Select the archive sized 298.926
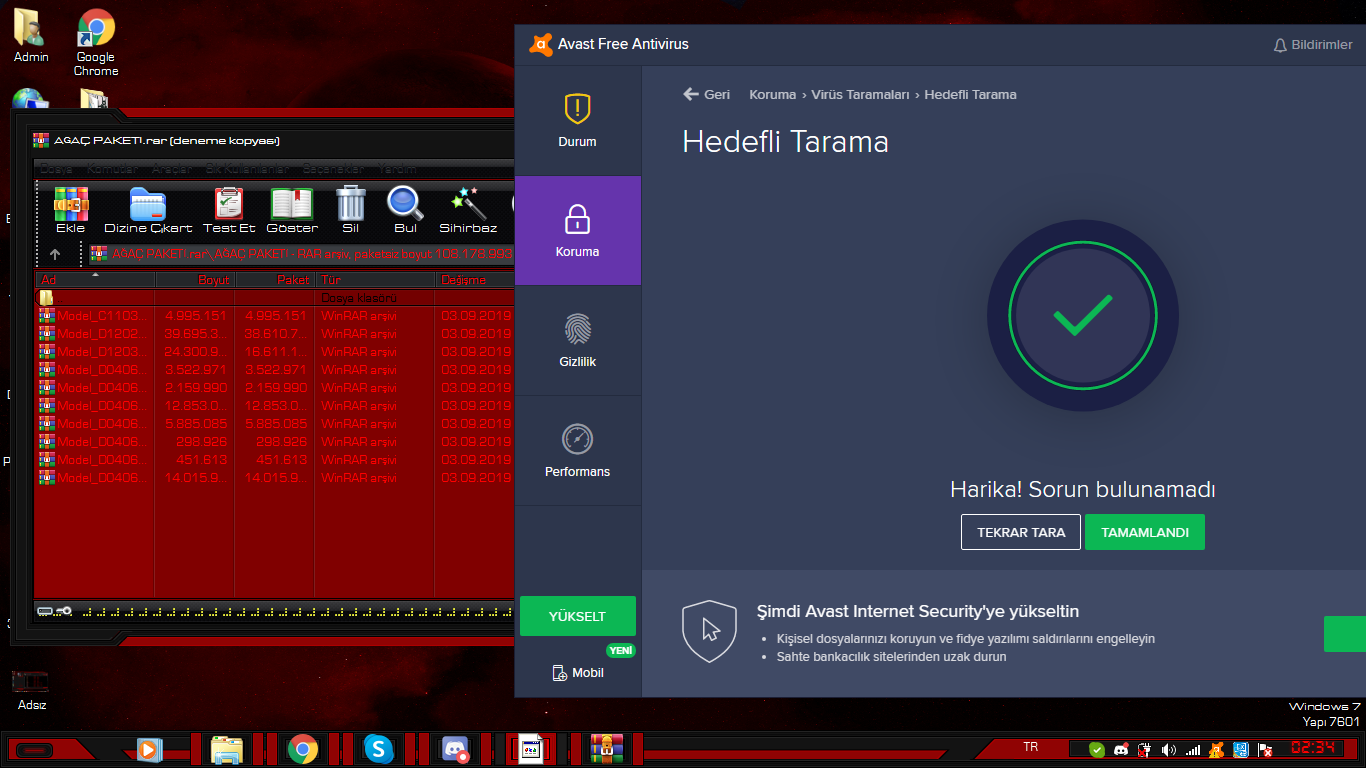1366x768 pixels. coord(275,442)
